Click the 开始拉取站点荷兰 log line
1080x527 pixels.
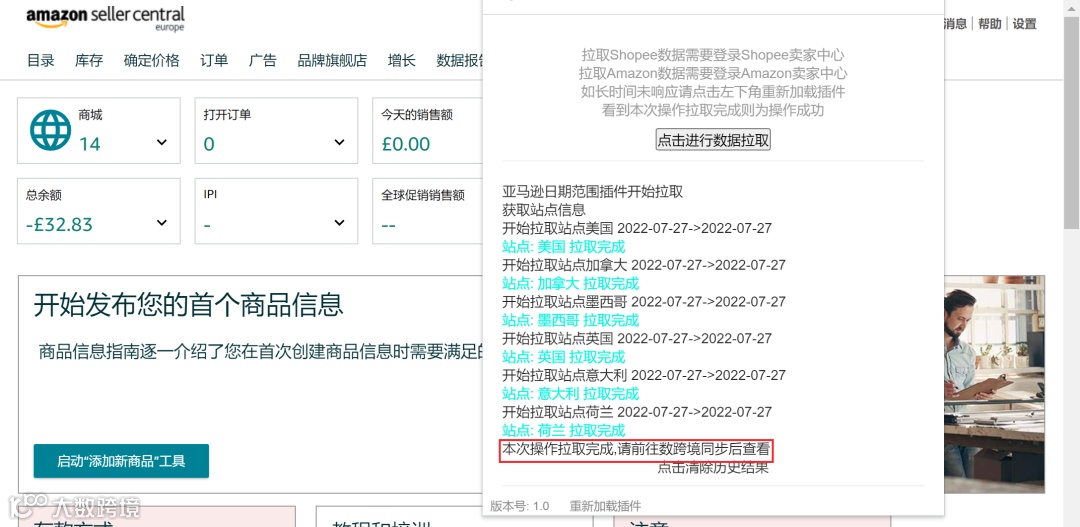pos(637,412)
